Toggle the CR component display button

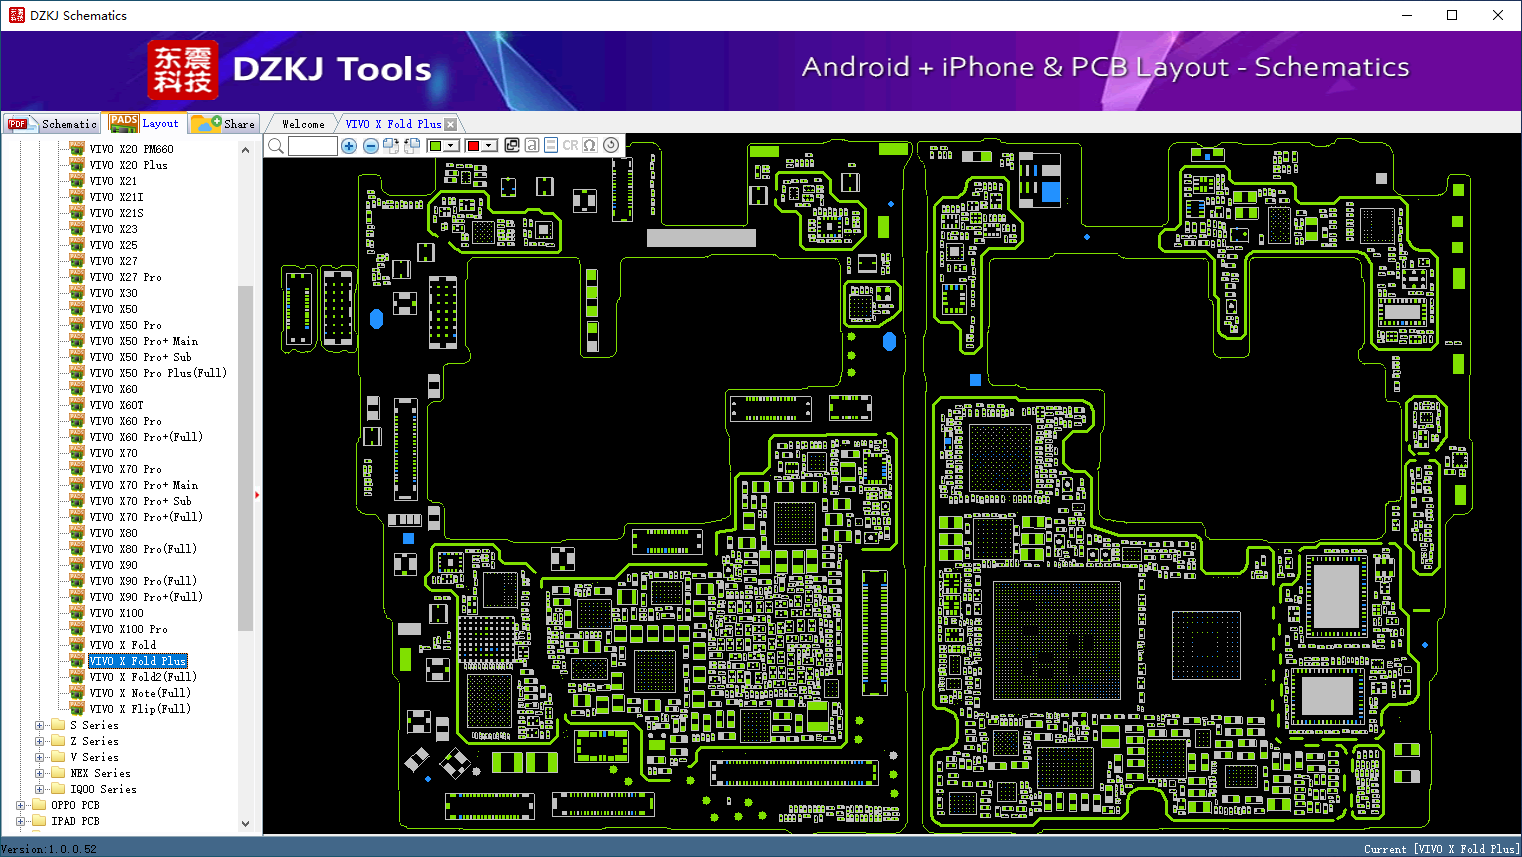570,146
